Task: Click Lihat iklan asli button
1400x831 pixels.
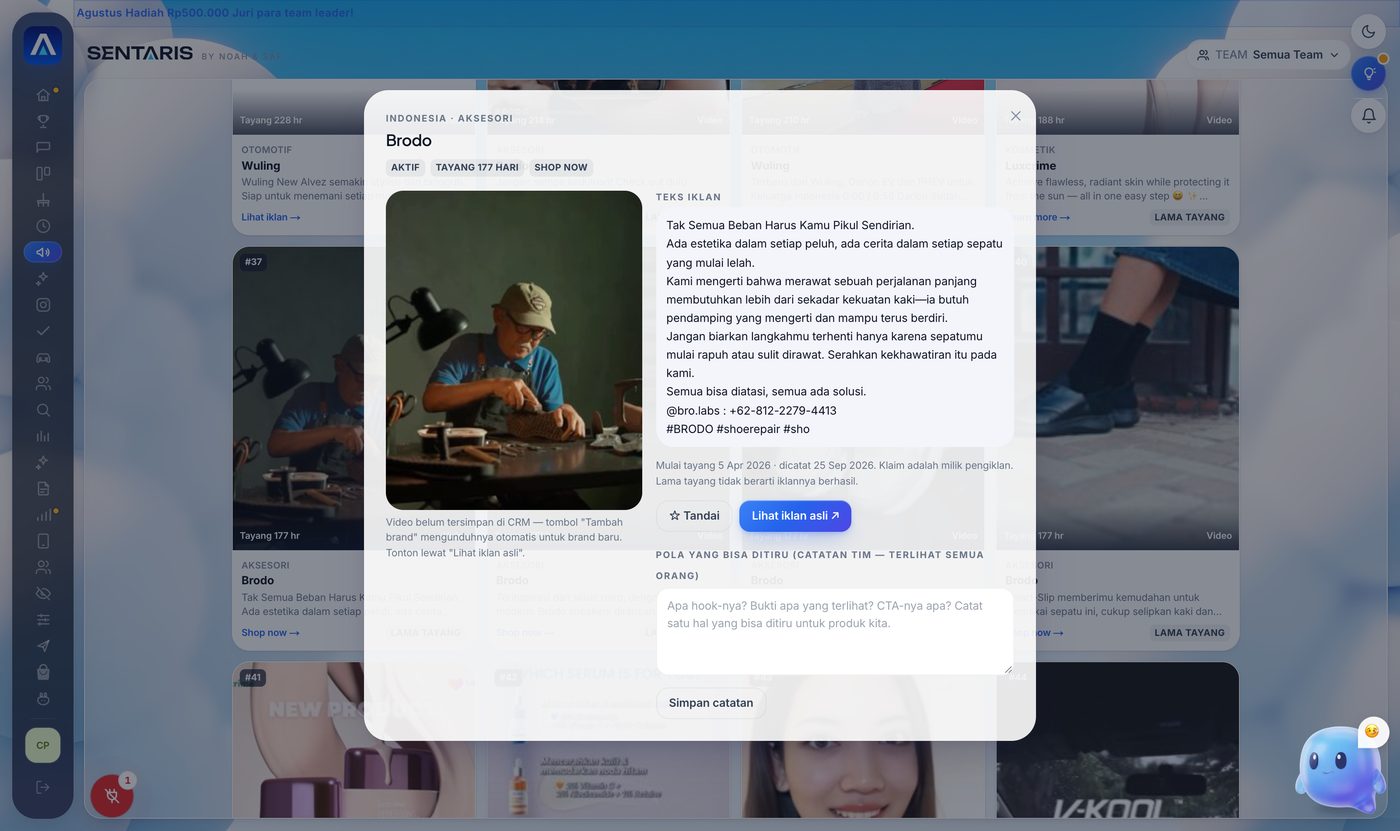Action: (795, 516)
